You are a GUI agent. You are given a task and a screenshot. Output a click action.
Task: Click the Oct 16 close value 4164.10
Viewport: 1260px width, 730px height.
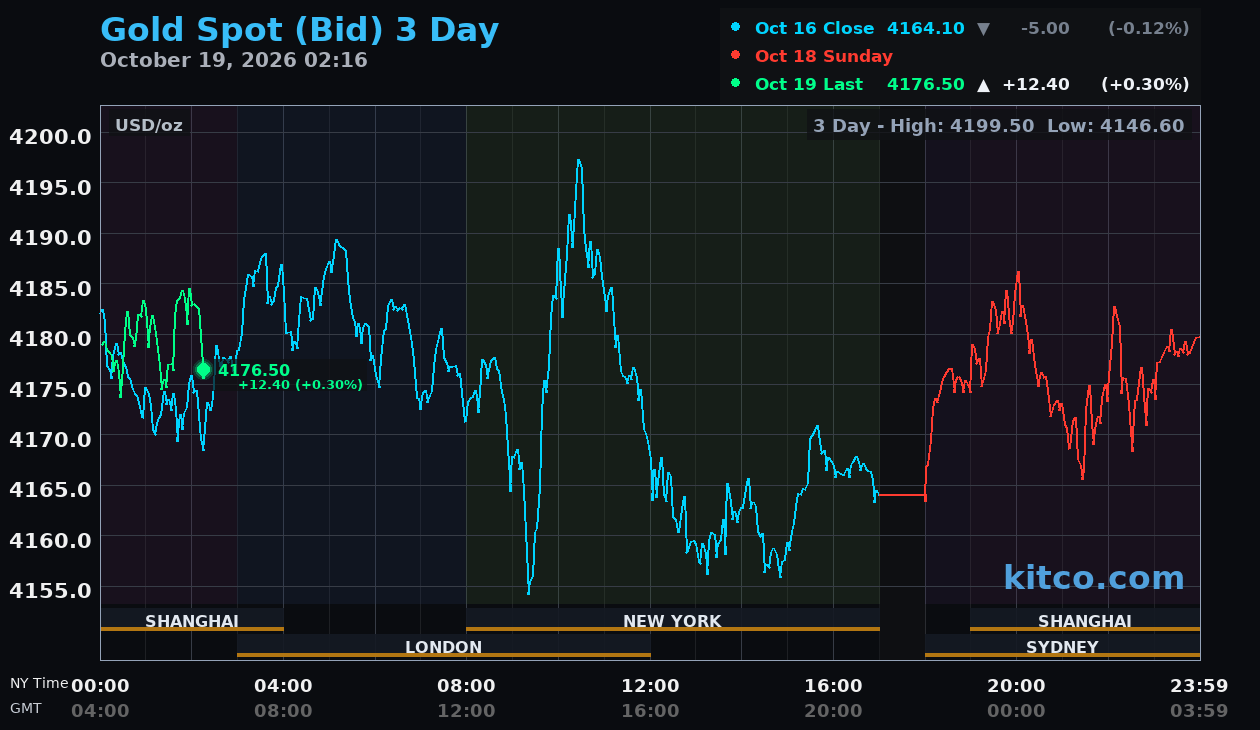click(x=926, y=28)
